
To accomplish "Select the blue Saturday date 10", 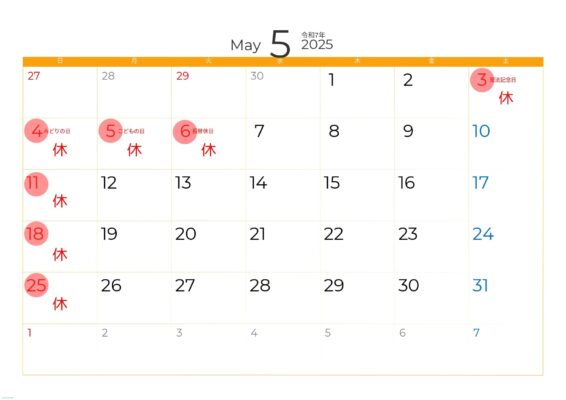I will (481, 131).
